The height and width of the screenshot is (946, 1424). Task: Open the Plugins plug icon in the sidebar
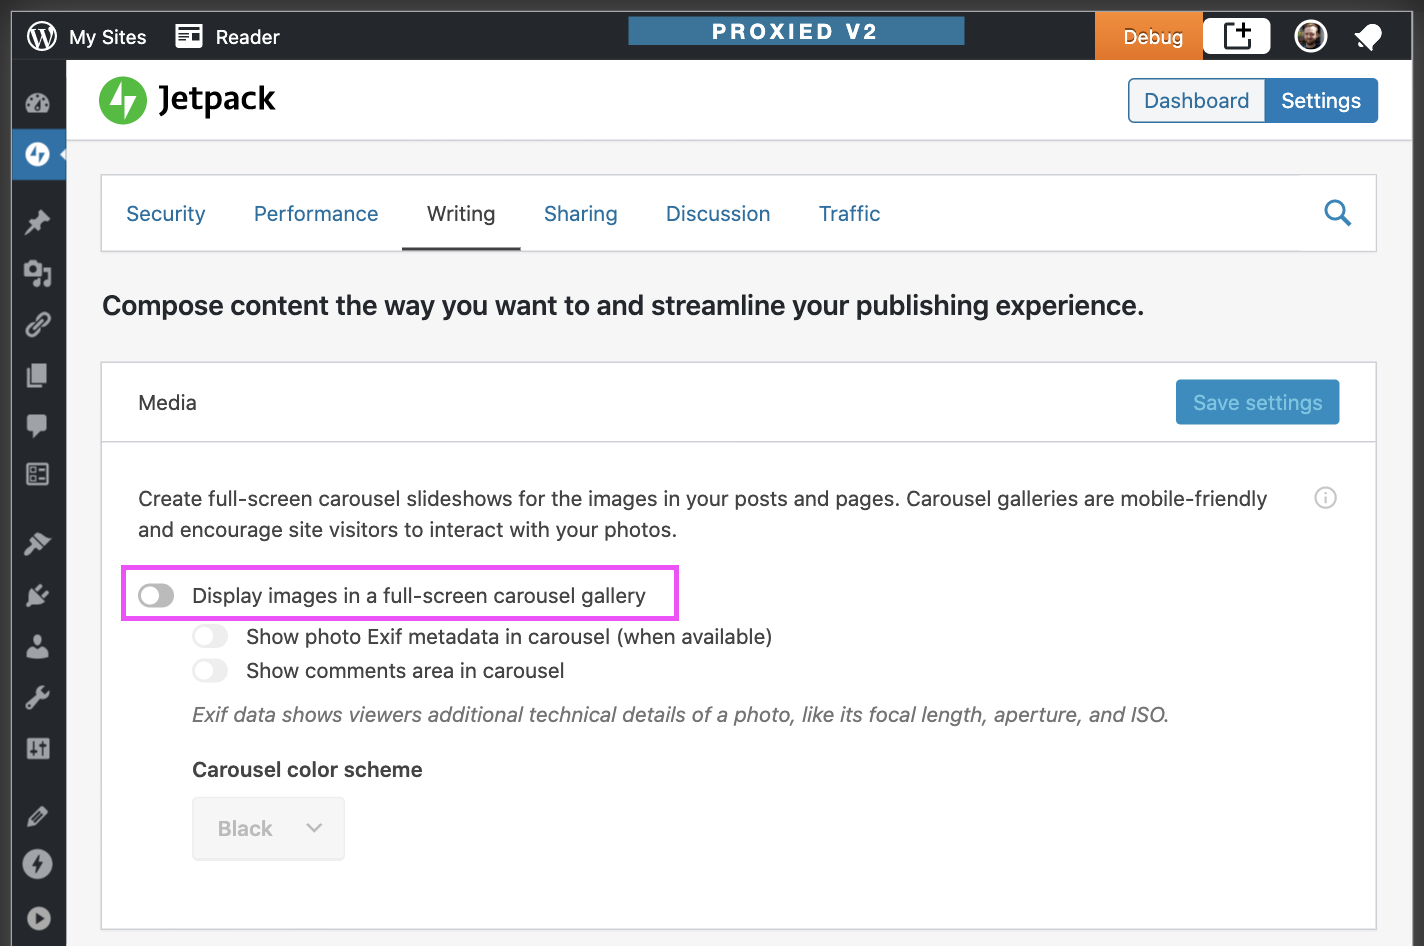pyautogui.click(x=38, y=595)
